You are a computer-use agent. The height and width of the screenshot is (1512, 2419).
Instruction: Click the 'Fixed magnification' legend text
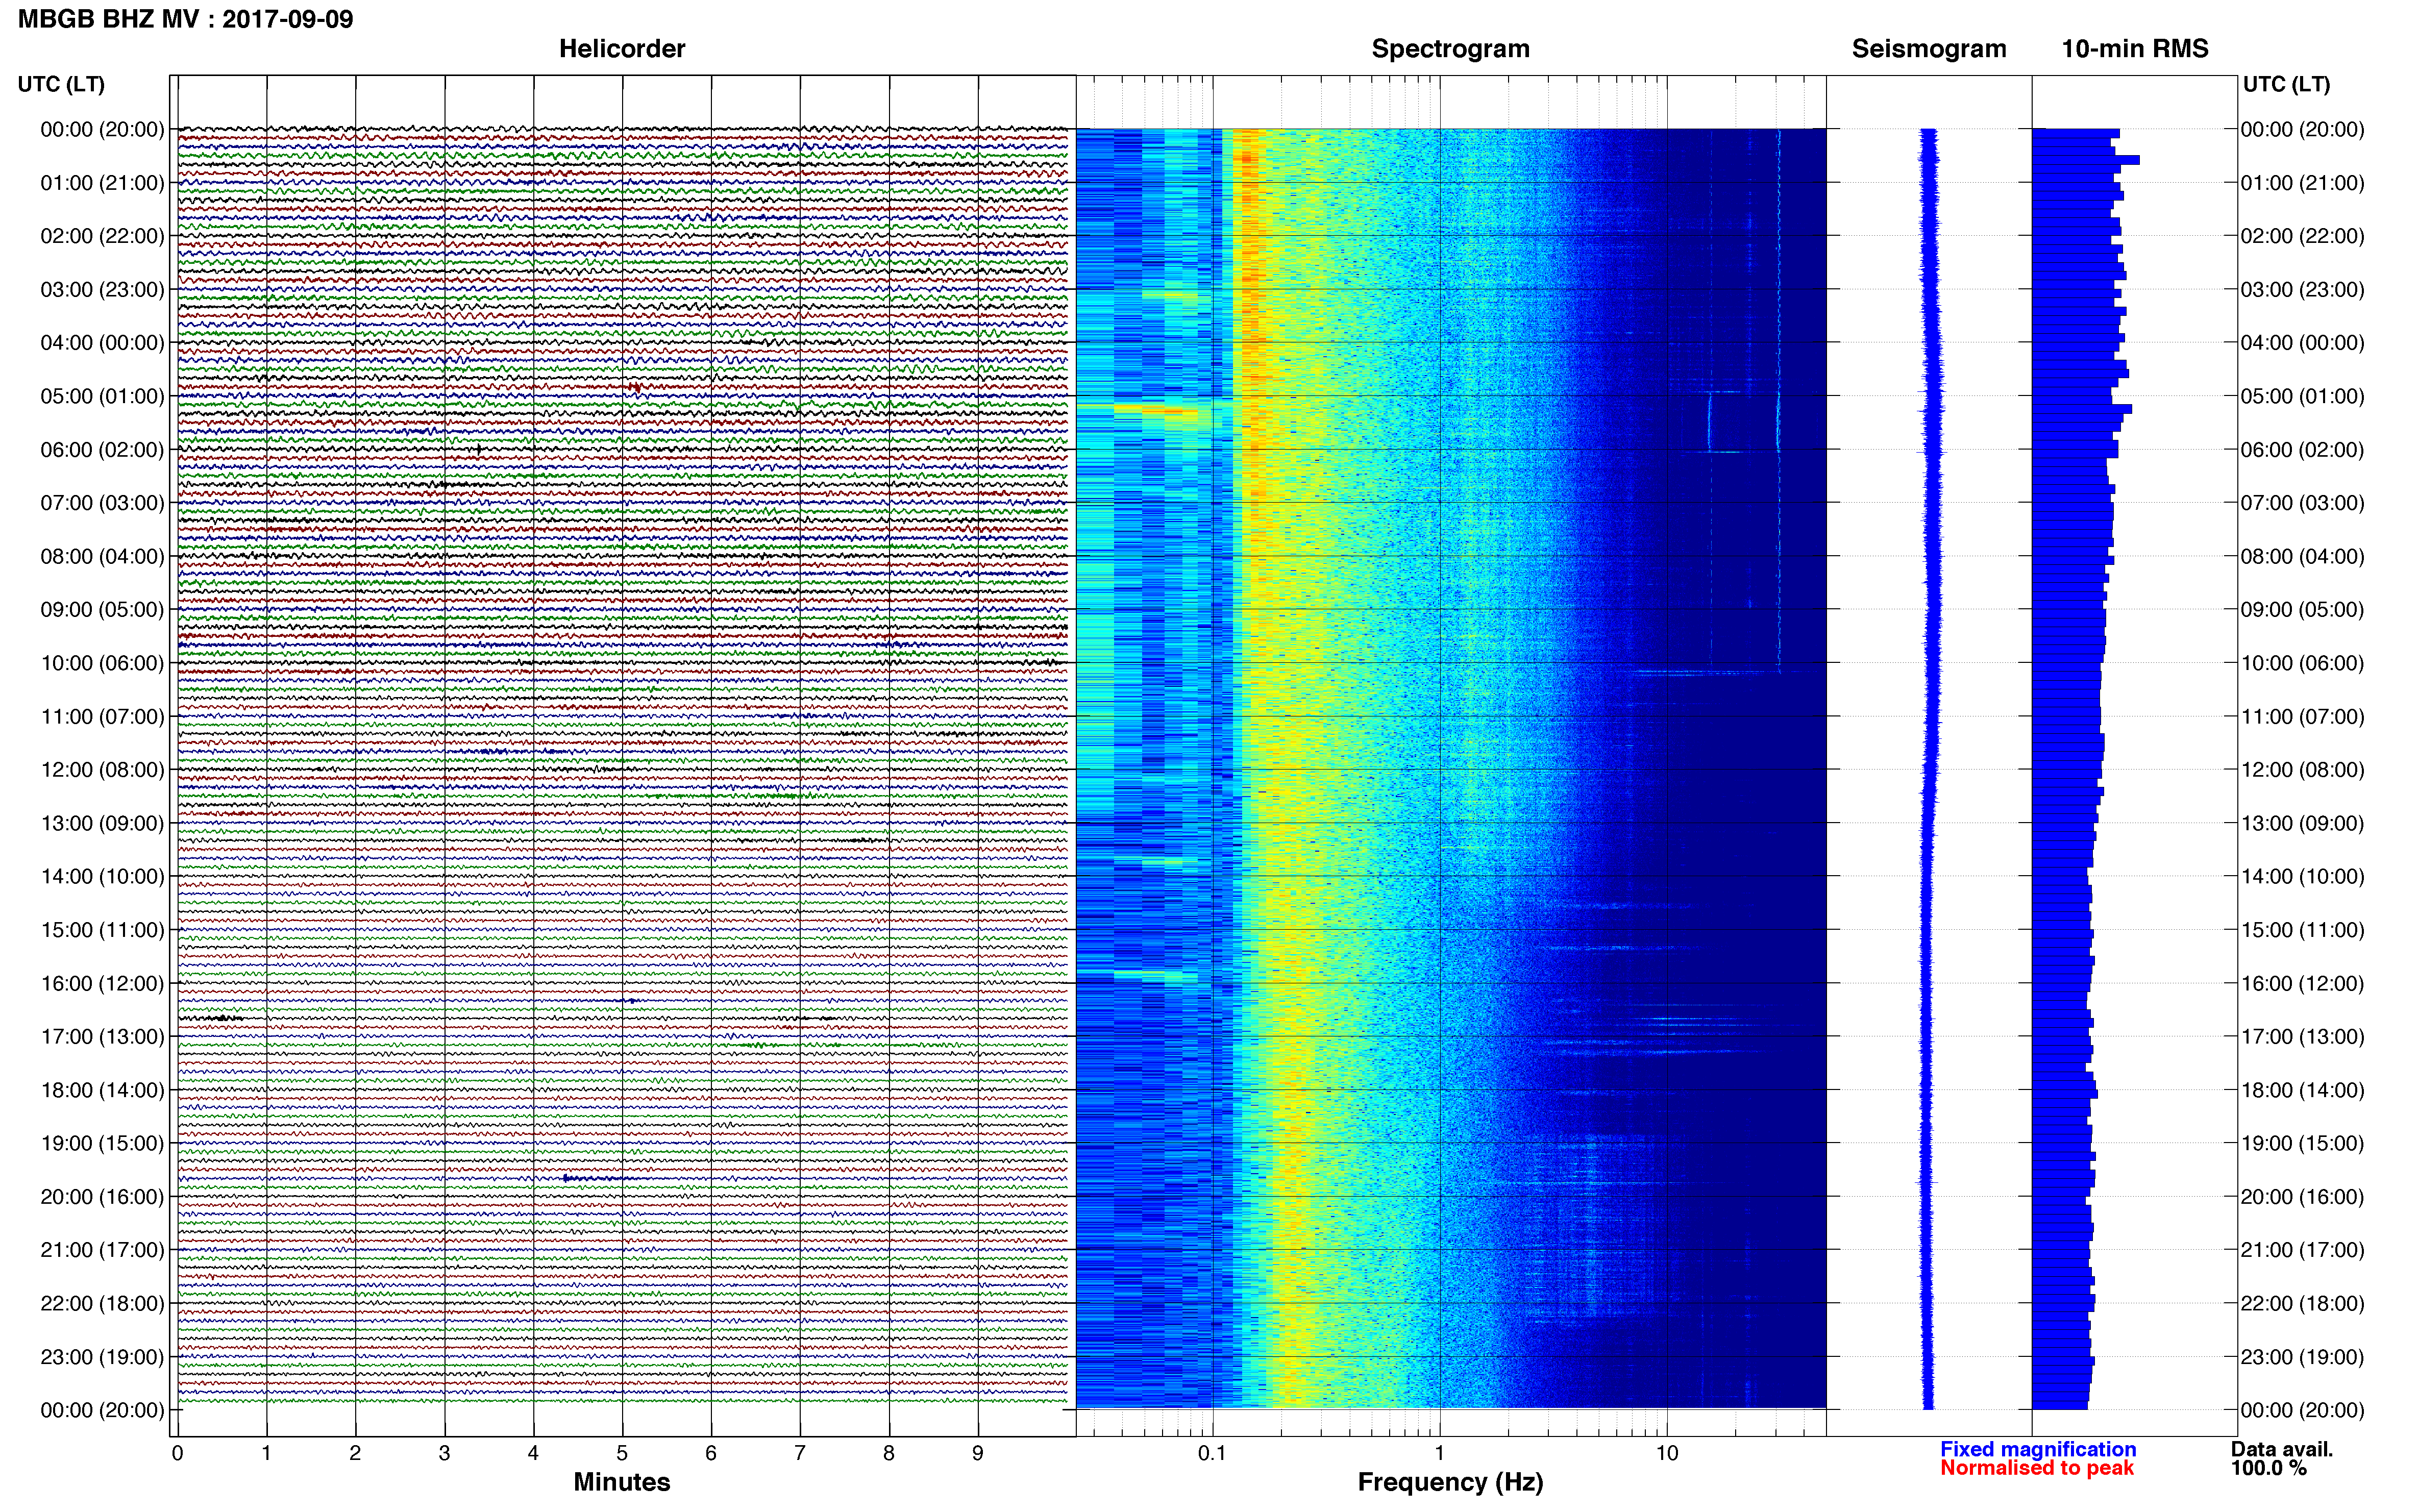pos(2038,1449)
